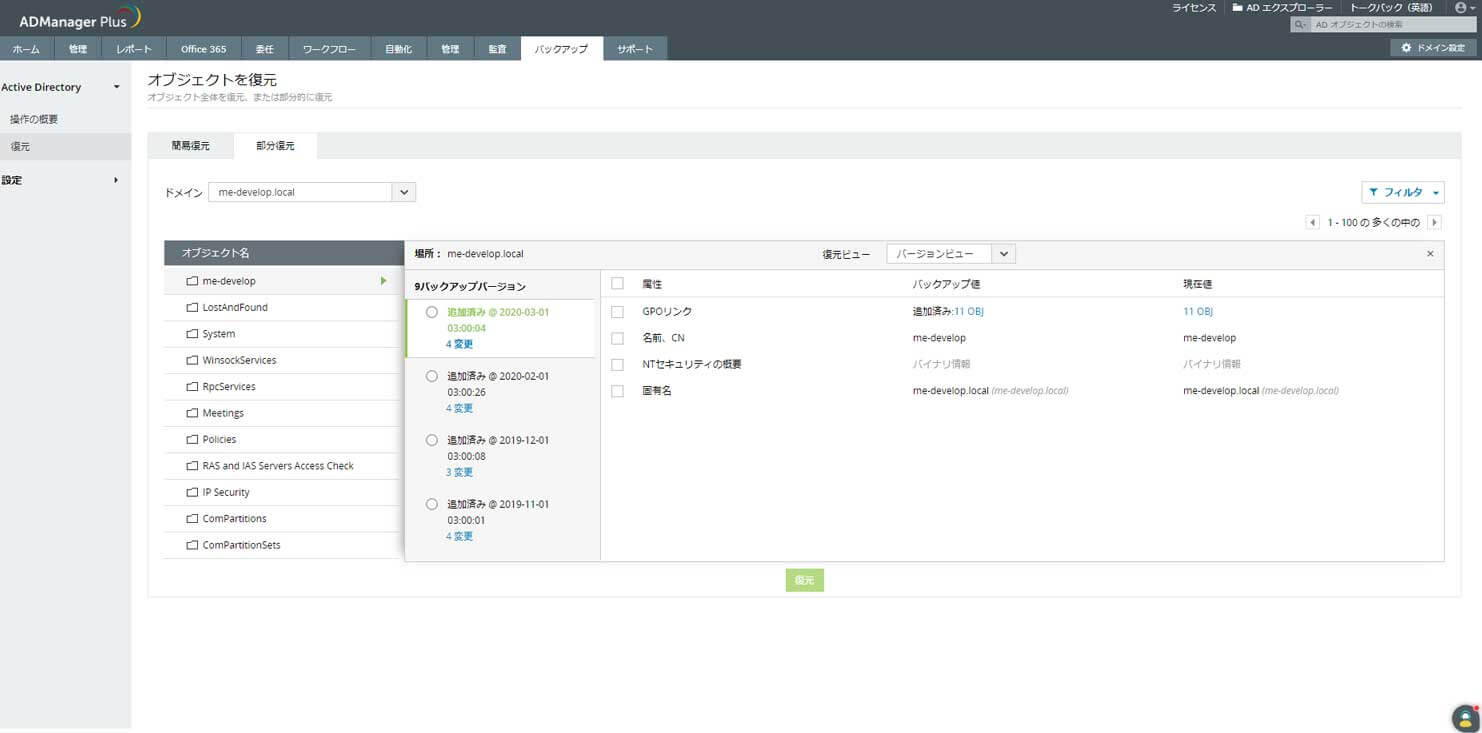Select backup version 2019-11-01 radio button
Screen dimensions: 1482x733
tap(432, 504)
